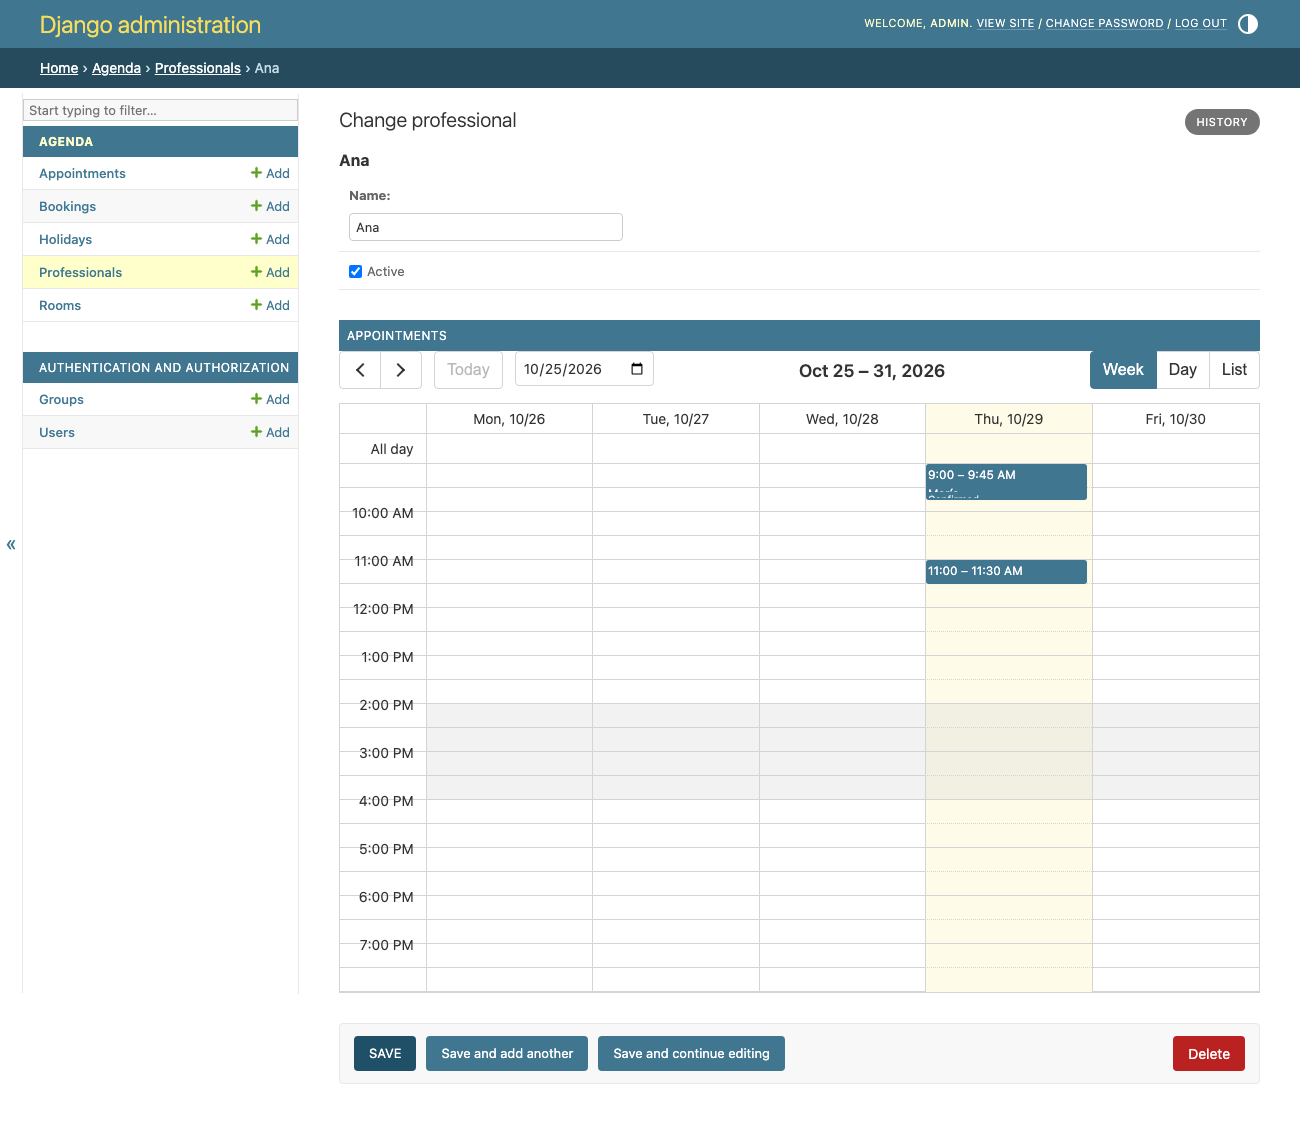Viewport: 1300px width, 1124px height.
Task: Switch calendar to List view
Action: pos(1234,370)
